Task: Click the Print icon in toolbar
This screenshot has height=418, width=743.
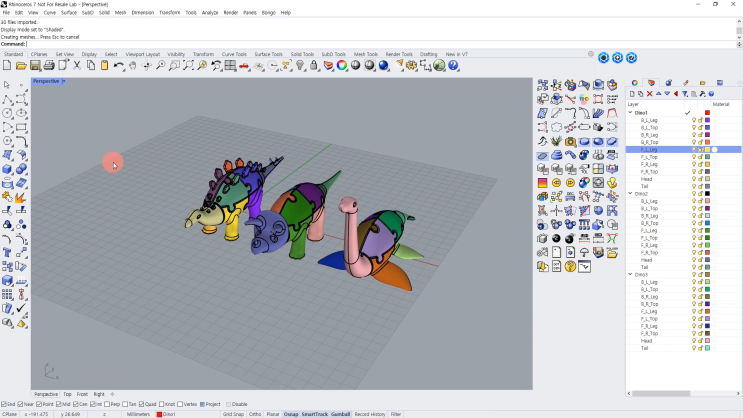Action: pyautogui.click(x=49, y=65)
